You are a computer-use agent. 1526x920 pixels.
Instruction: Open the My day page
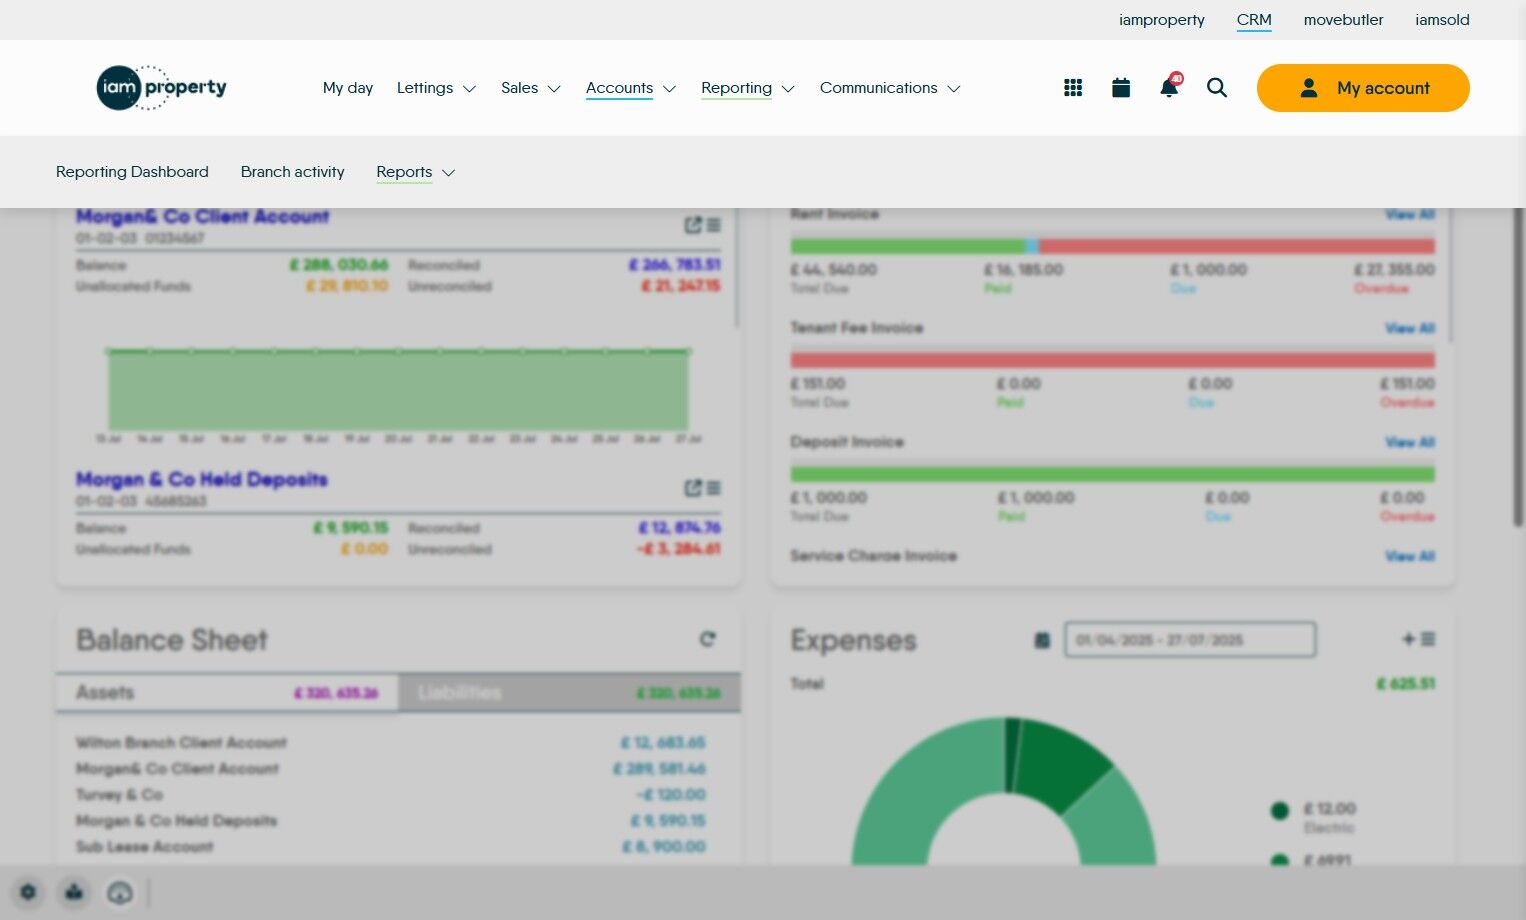coord(348,88)
